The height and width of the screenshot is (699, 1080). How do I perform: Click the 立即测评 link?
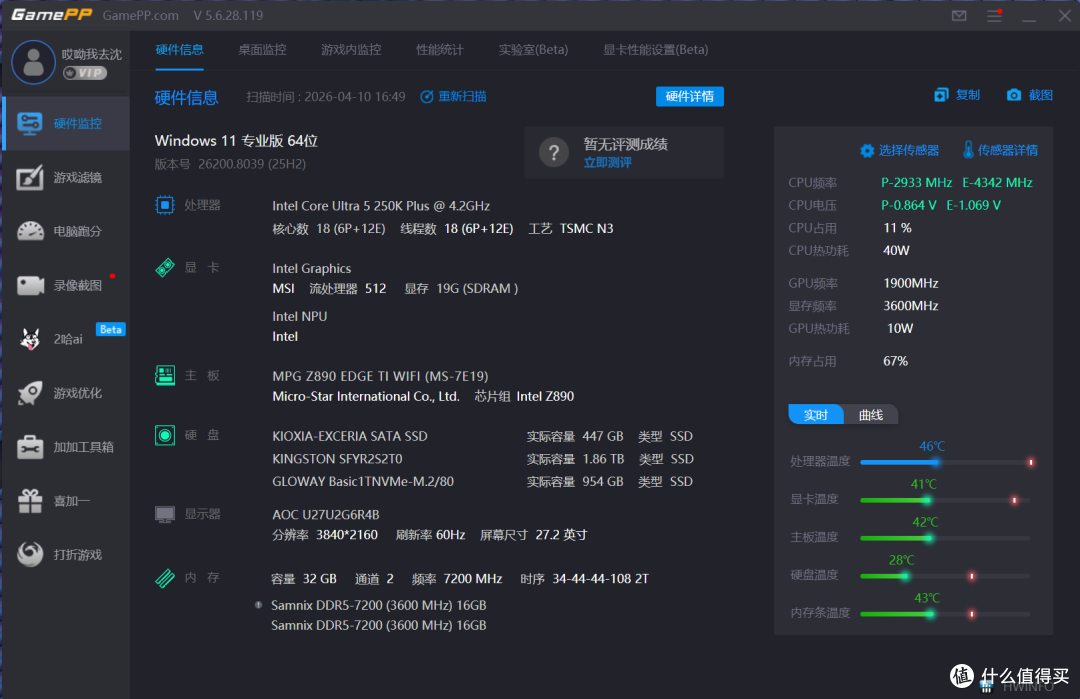608,163
